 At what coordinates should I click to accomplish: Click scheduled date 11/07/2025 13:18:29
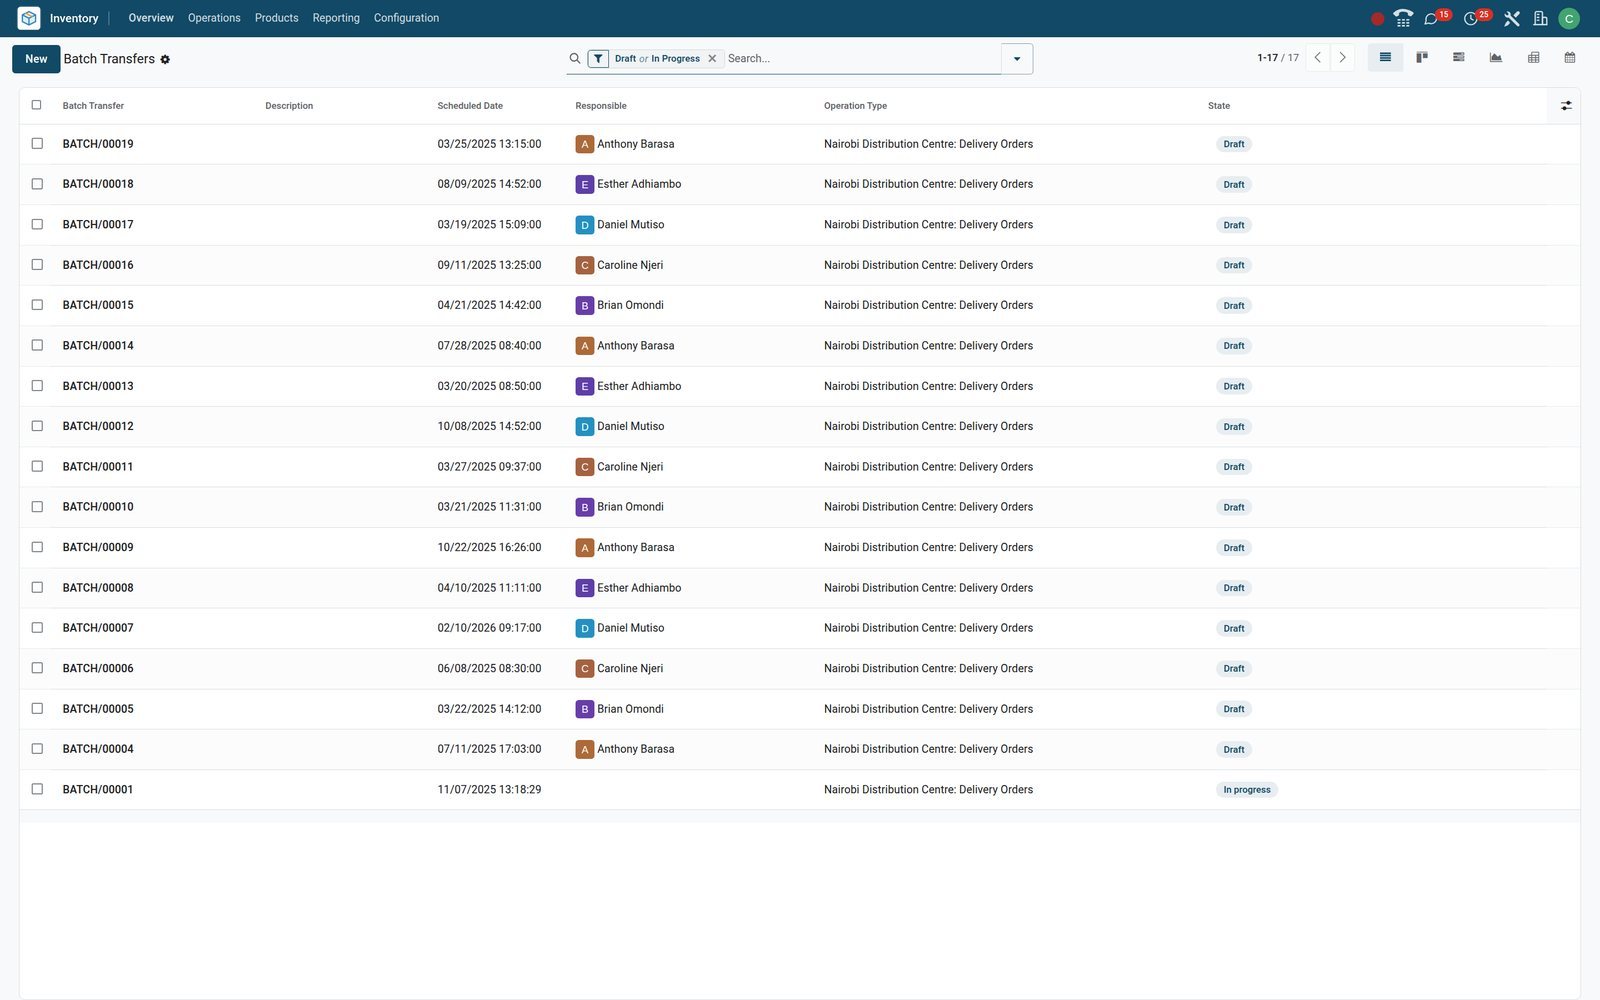pyautogui.click(x=489, y=789)
